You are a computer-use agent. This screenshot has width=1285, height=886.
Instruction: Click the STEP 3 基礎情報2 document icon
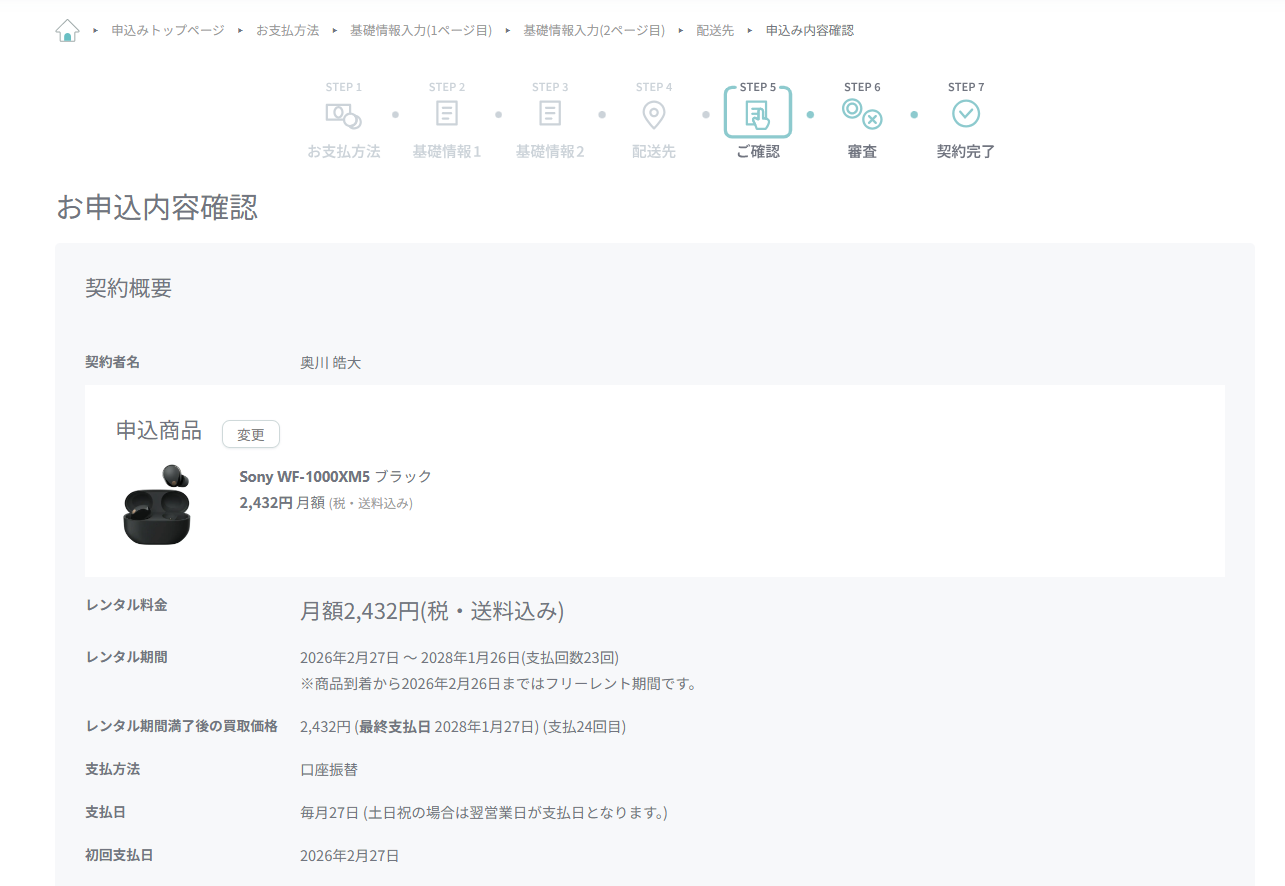[550, 114]
